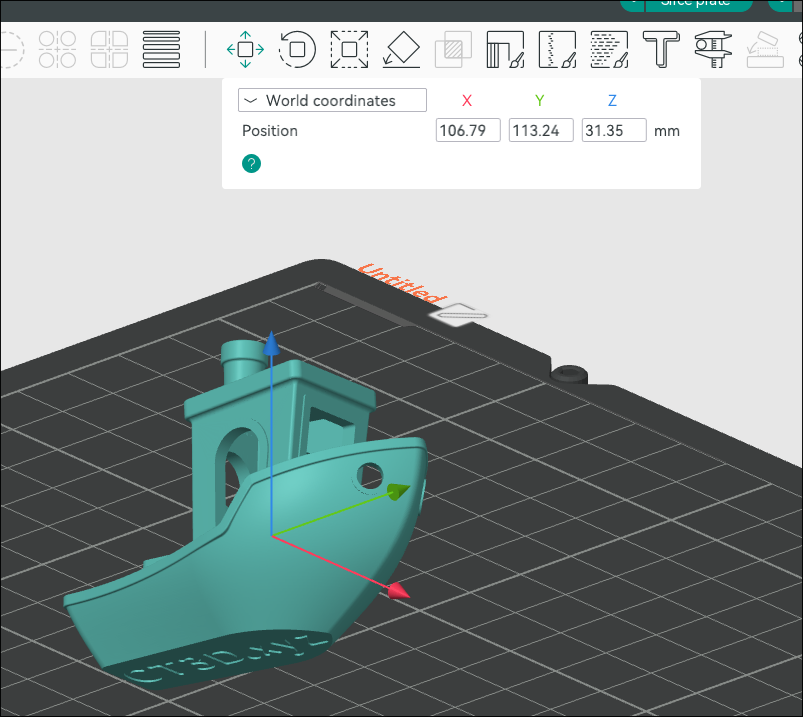
Task: Select the Seam Painting tool
Action: 557,49
